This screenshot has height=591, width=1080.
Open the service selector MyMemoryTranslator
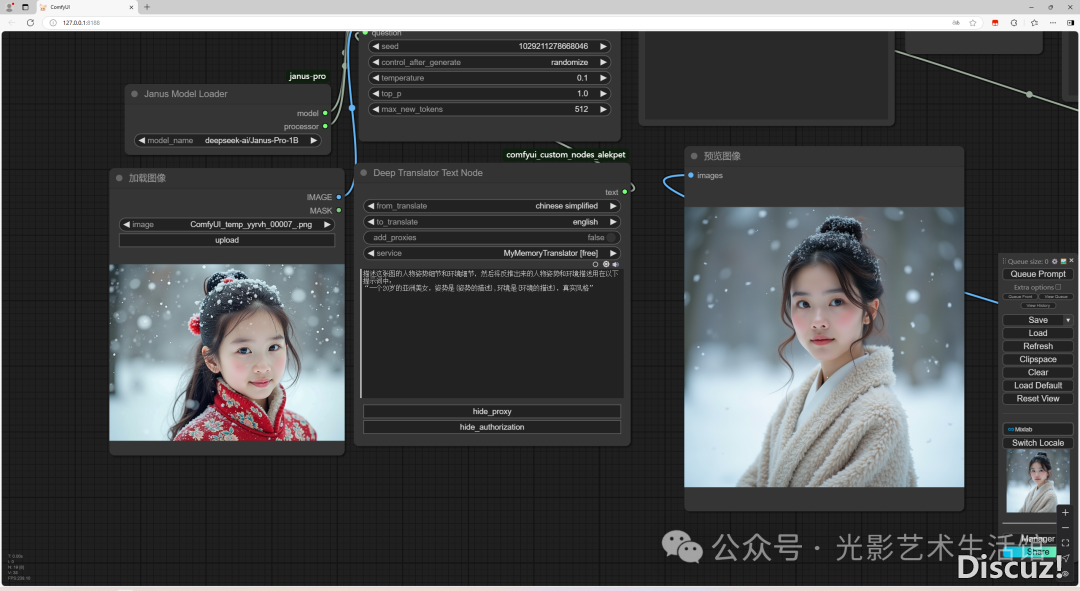(492, 253)
